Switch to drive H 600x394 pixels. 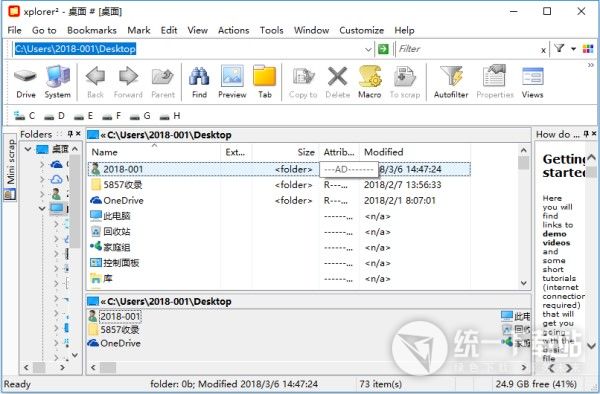170,116
